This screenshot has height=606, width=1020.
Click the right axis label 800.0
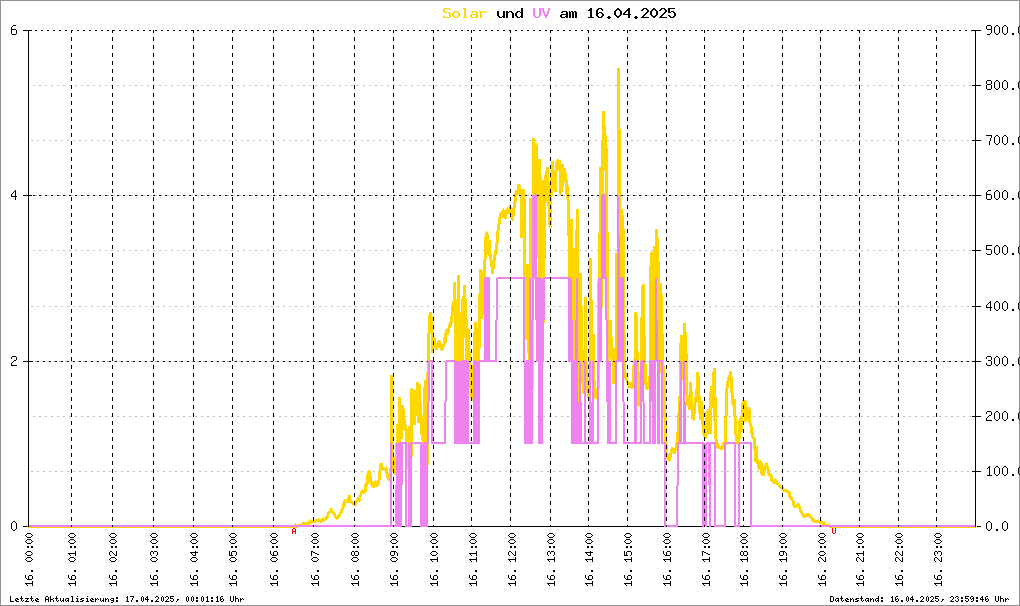tap(1000, 85)
